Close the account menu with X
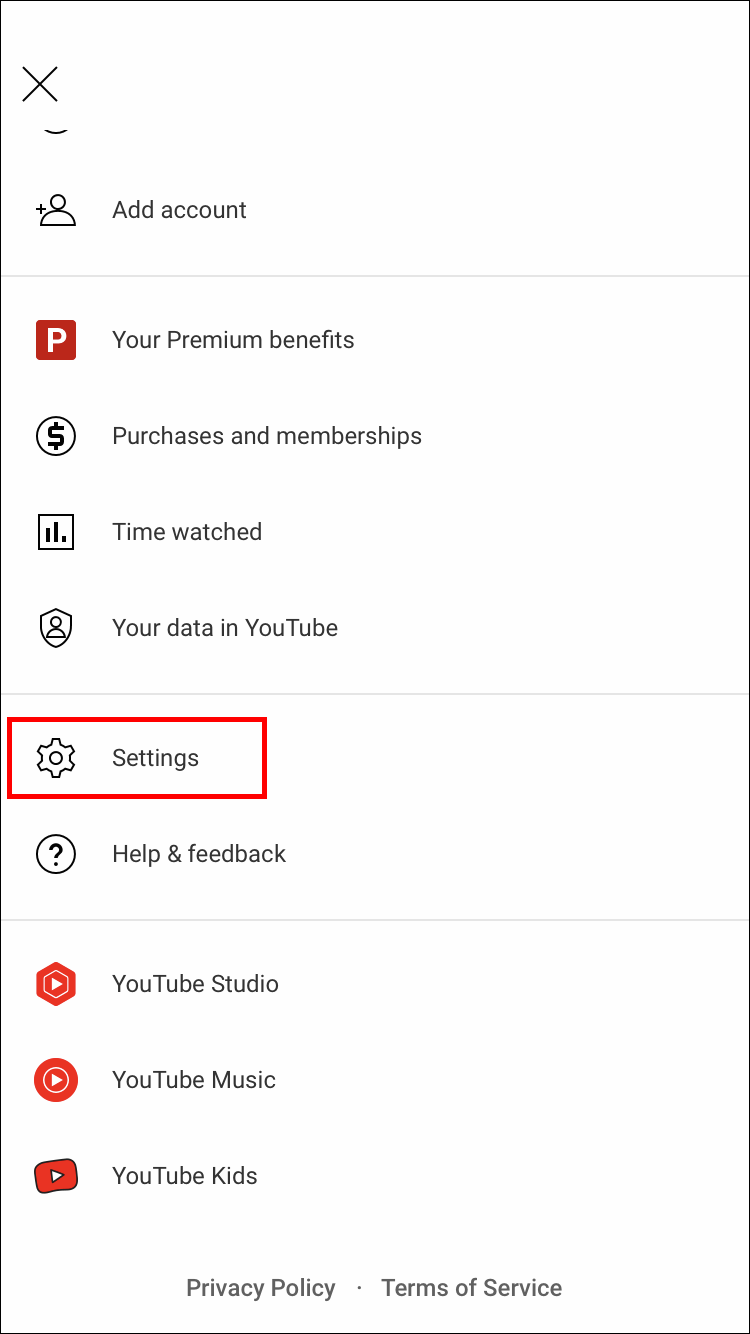750x1334 pixels. coord(40,85)
